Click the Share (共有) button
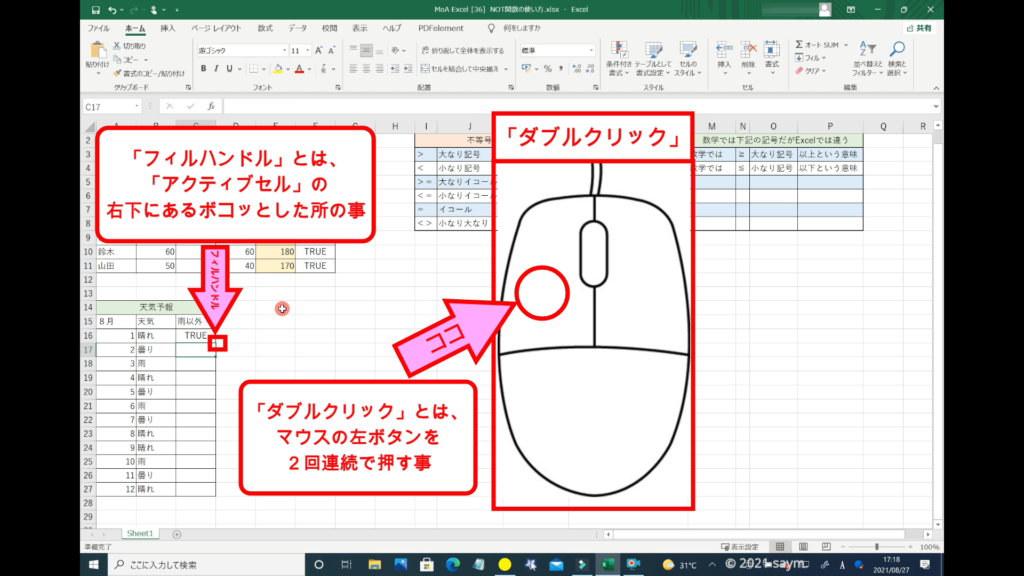The width and height of the screenshot is (1024, 576). [x=917, y=29]
